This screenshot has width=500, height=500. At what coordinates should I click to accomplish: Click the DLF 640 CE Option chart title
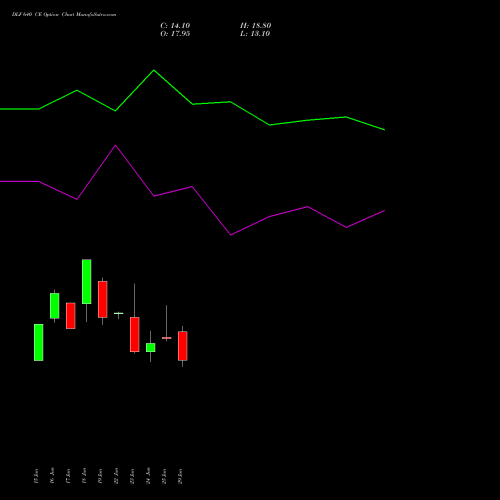64,15
